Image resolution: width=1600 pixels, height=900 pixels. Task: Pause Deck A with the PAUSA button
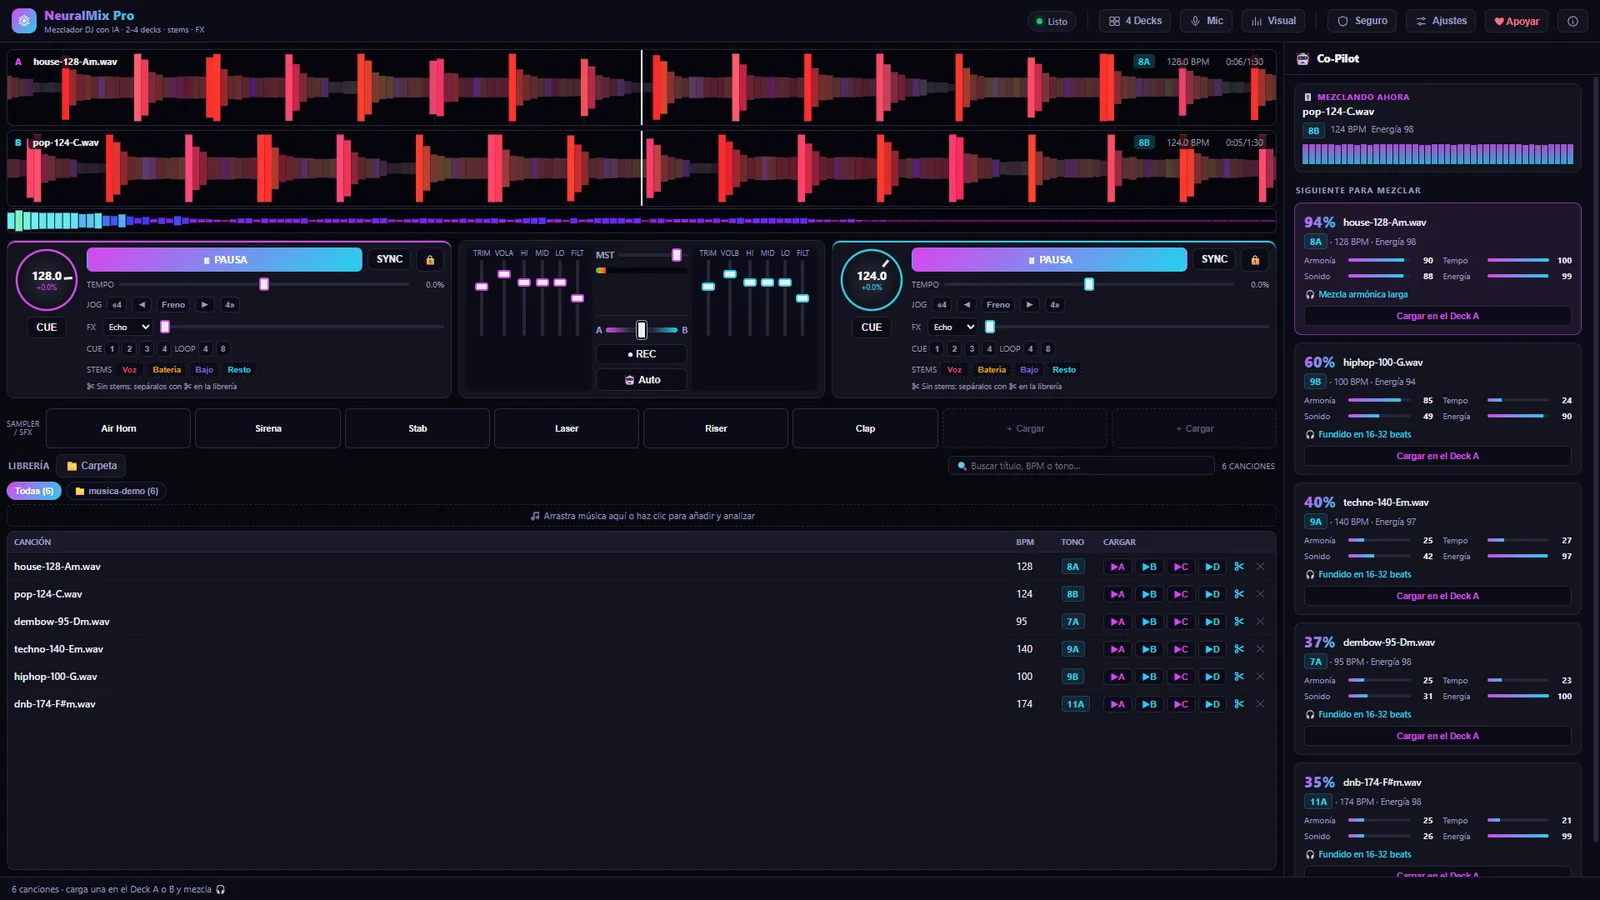pos(224,260)
